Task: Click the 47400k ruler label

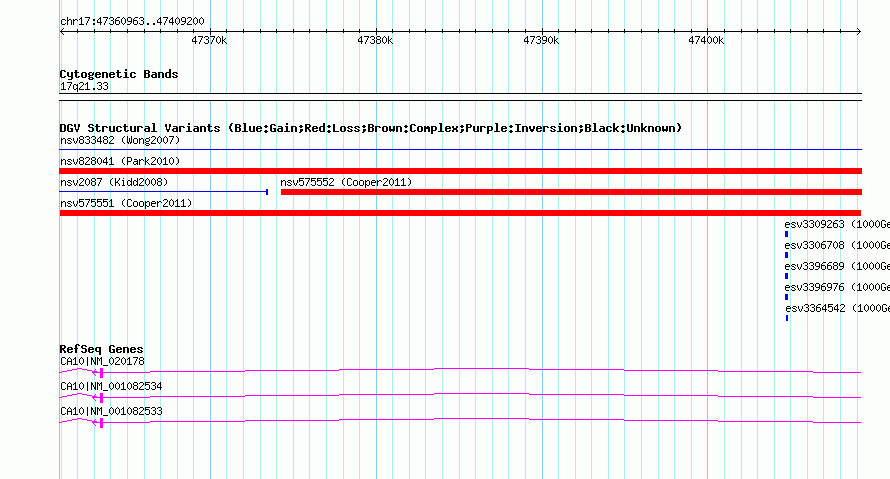Action: [706, 40]
